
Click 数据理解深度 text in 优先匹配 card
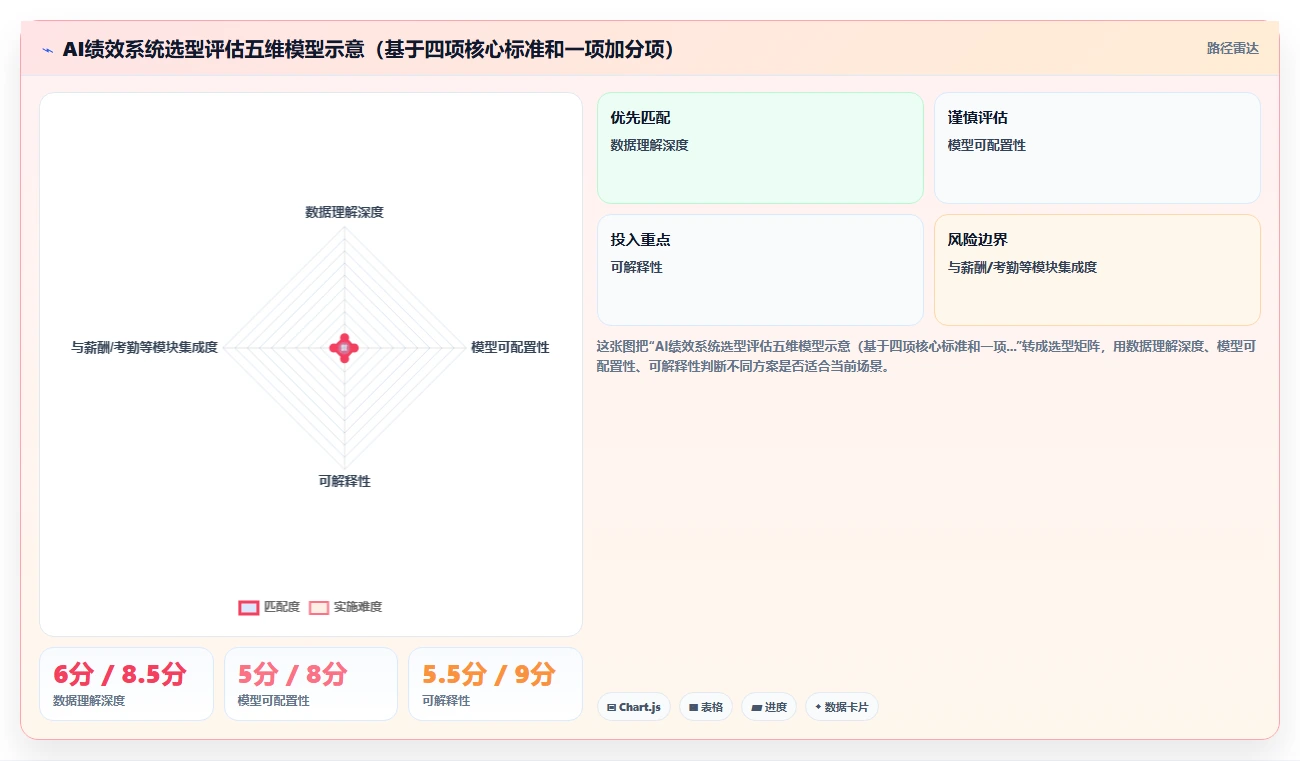(x=649, y=145)
